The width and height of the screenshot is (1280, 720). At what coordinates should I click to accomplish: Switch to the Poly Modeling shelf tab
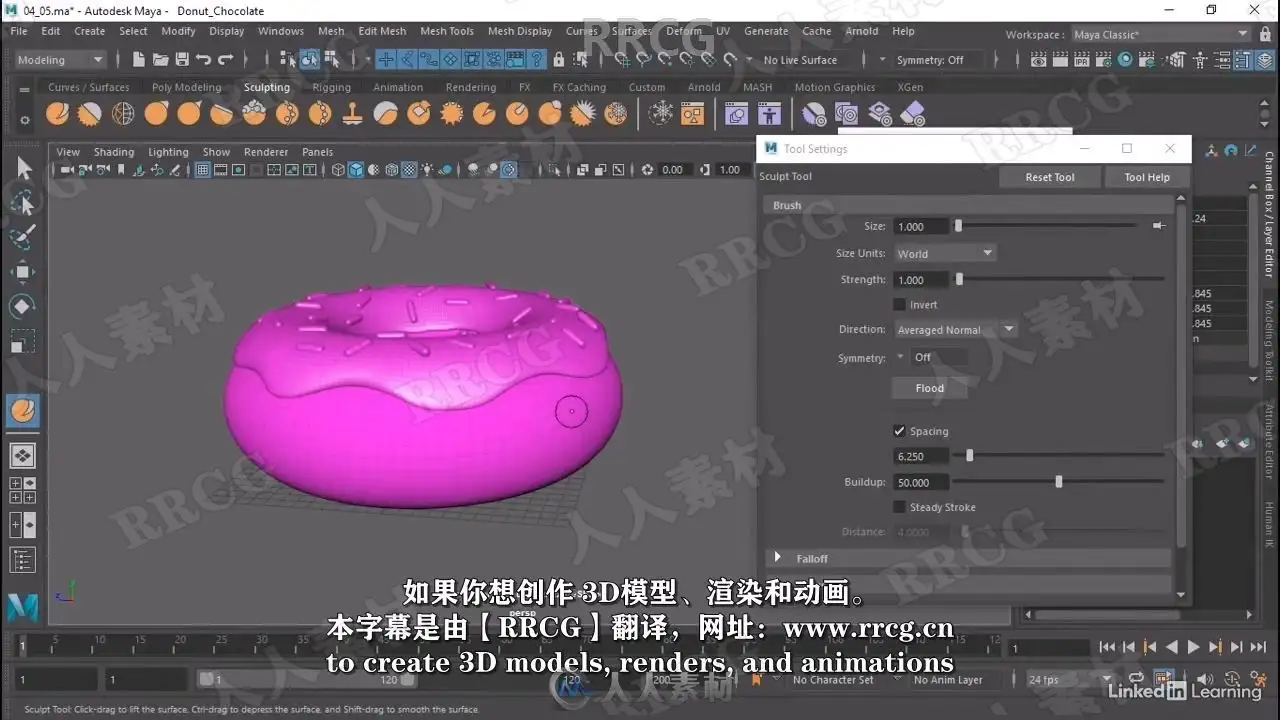[186, 87]
